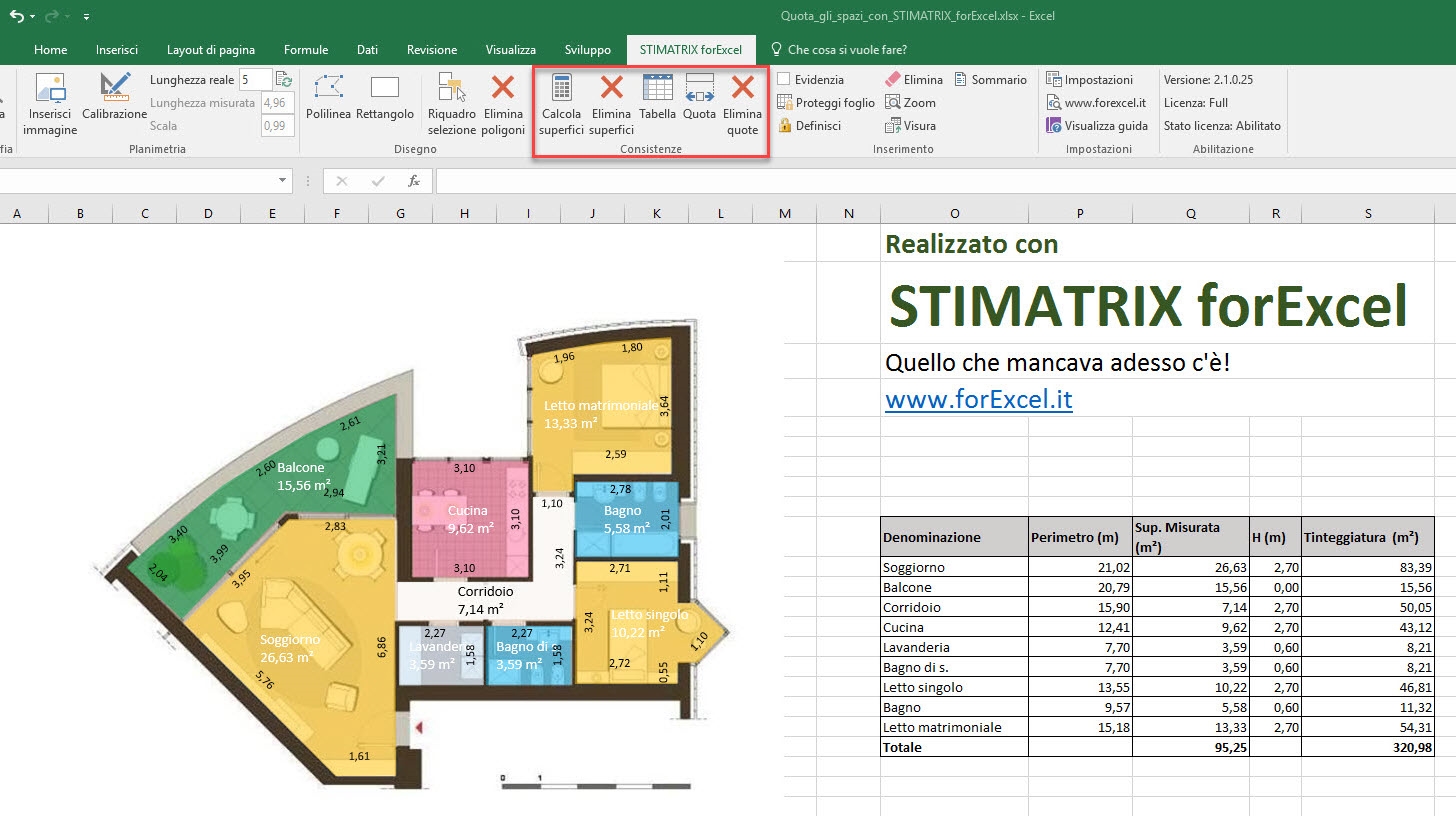Open the www.forExcel.it hyperlink in sheet
Viewport: 1456px width, 816px height.
979,399
